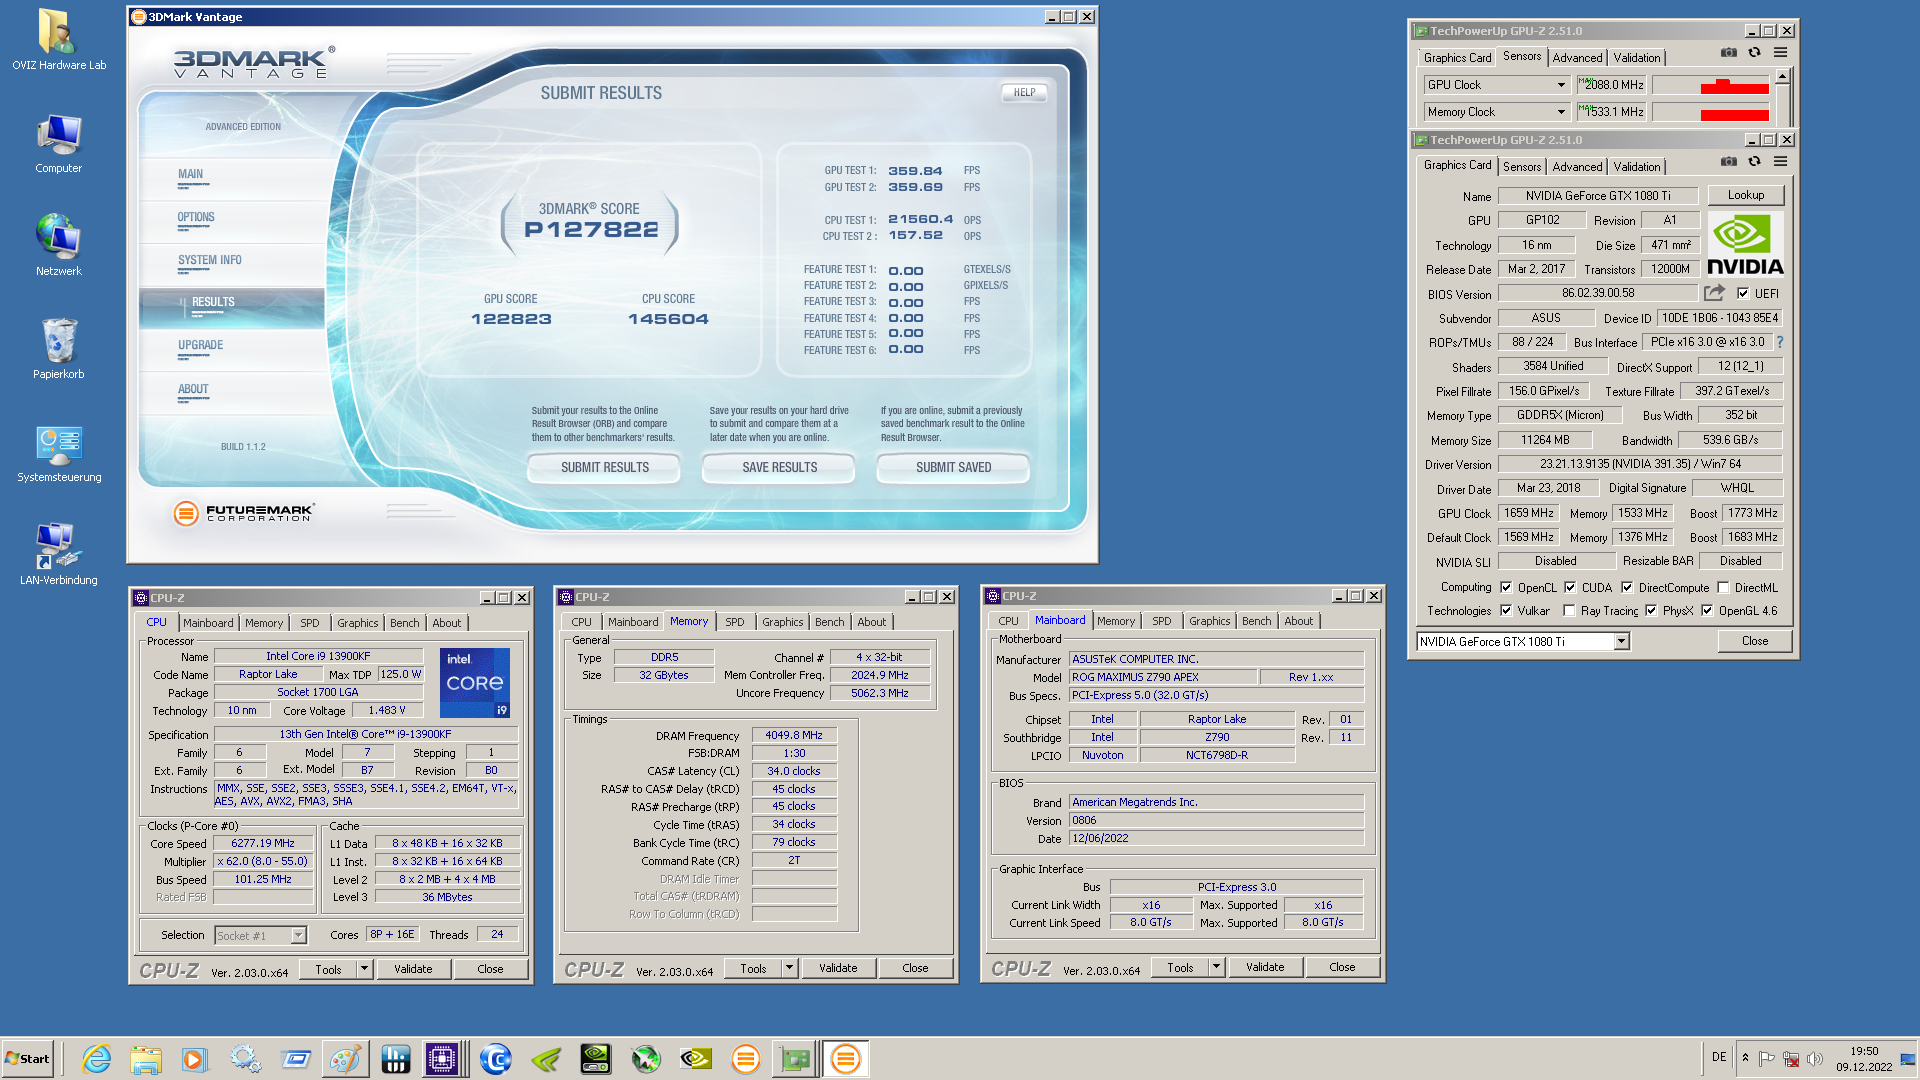Toggle the Ray Tracing checkbox
The image size is (1920, 1080).
pyautogui.click(x=1569, y=611)
